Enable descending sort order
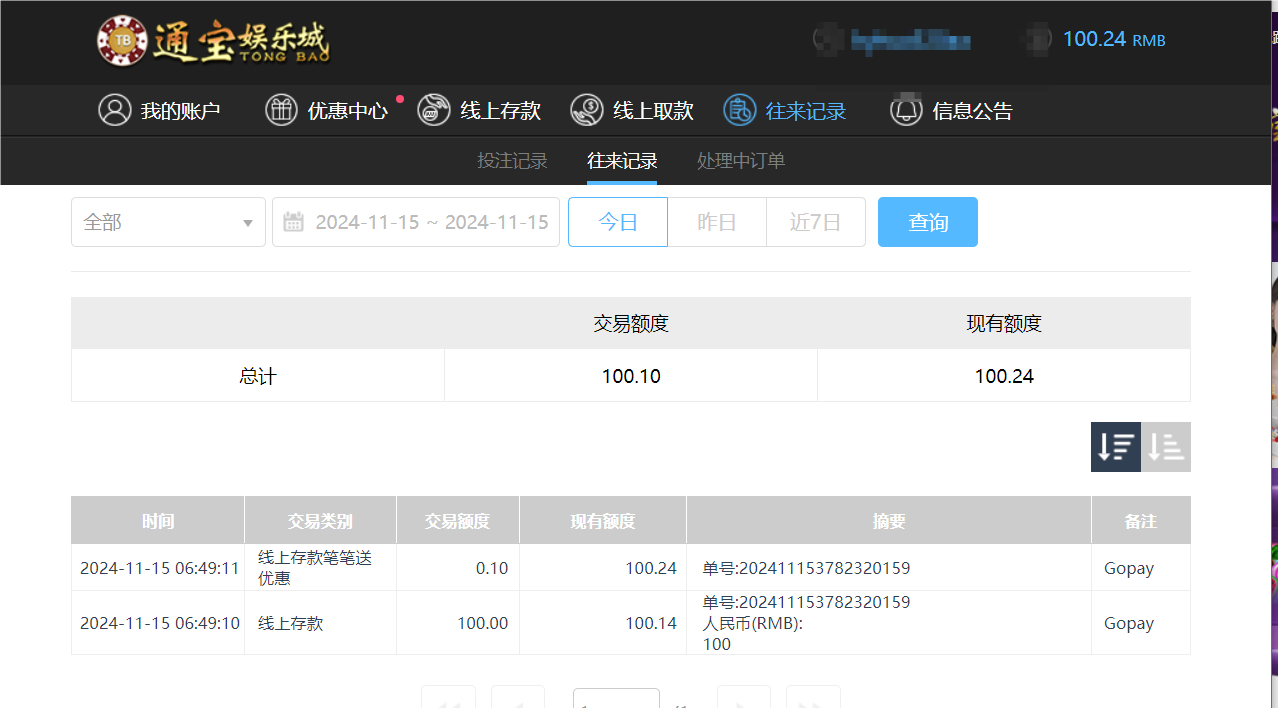This screenshot has width=1278, height=709. (x=1115, y=446)
